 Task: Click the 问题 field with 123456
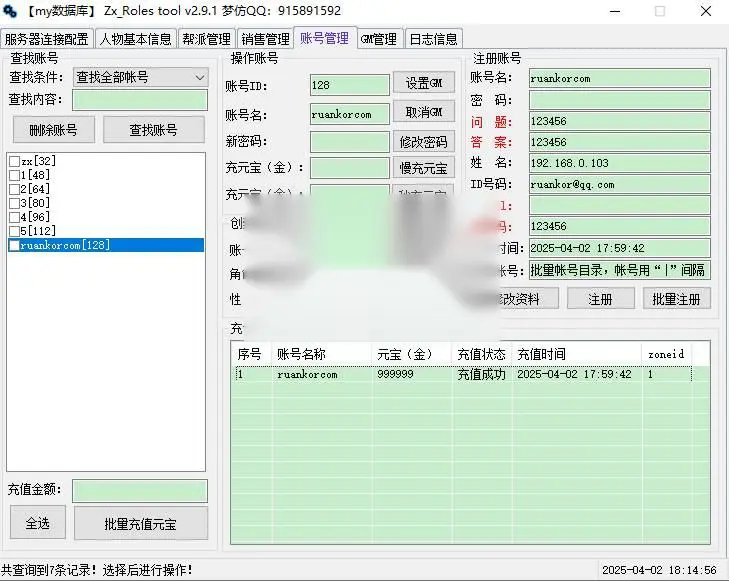620,121
